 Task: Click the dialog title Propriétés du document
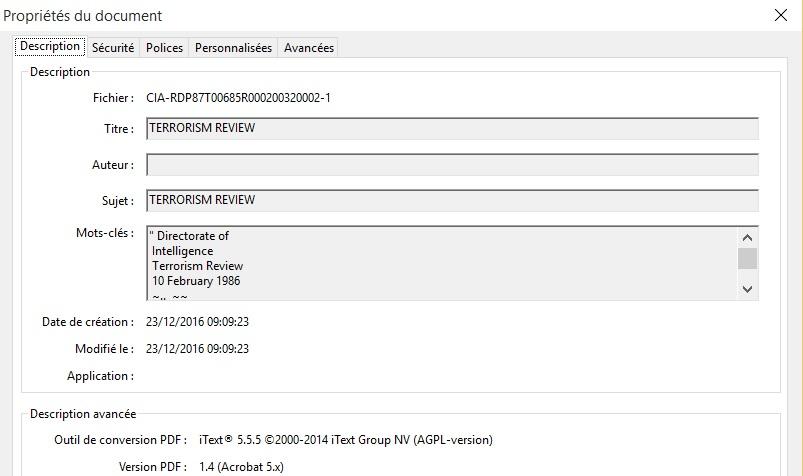click(83, 16)
